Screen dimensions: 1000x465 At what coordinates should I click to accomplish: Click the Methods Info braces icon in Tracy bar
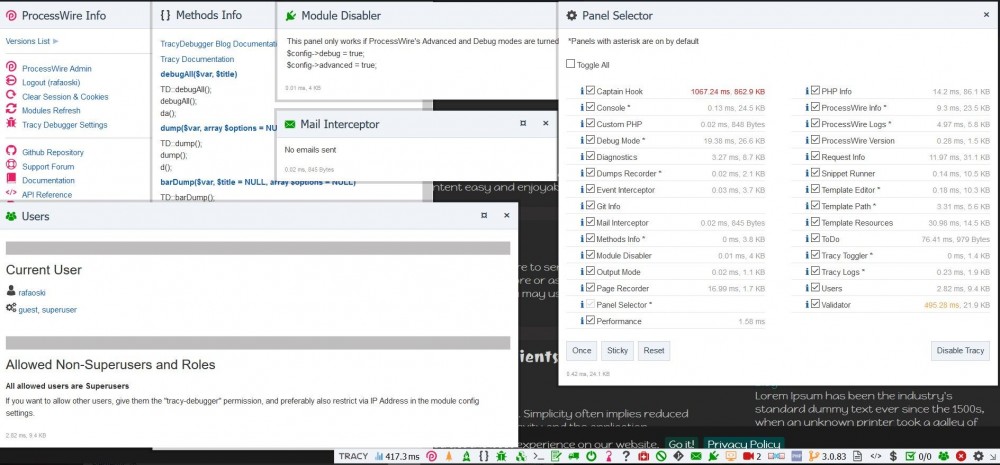coord(485,456)
